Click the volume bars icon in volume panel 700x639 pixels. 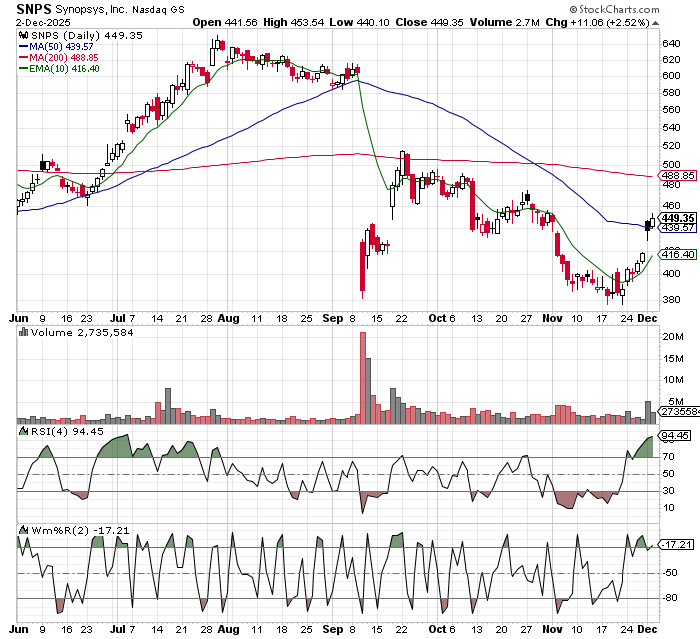(x=23, y=332)
